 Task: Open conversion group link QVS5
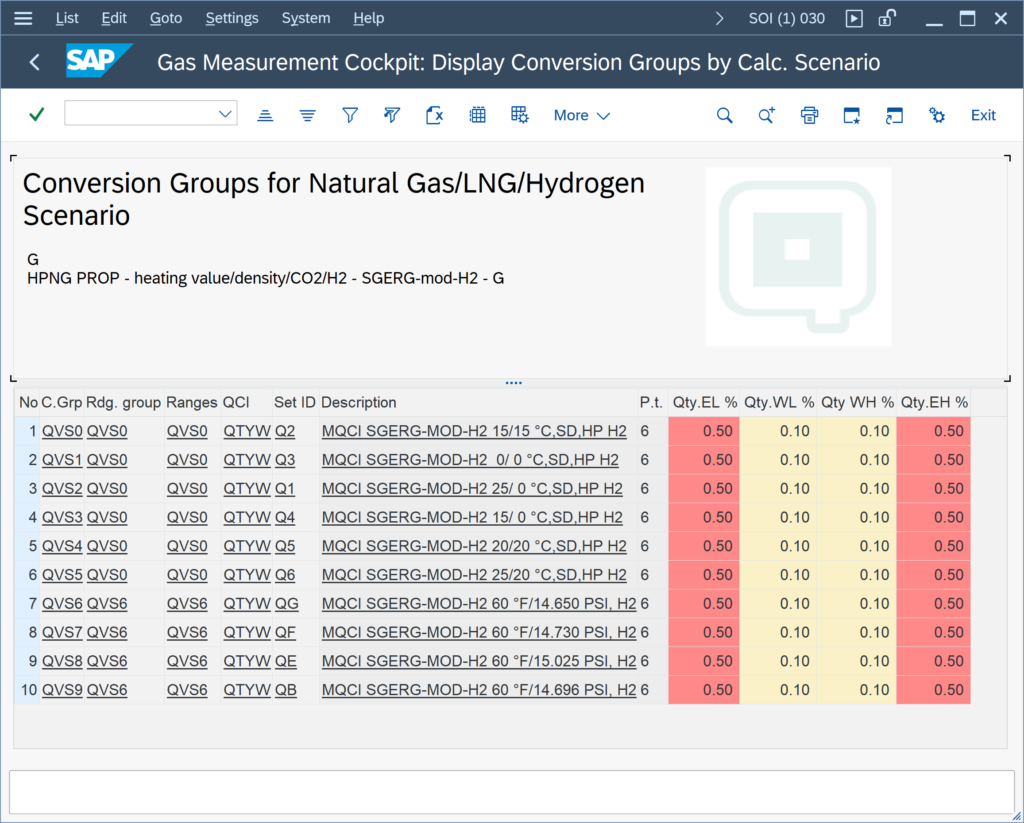[62, 575]
